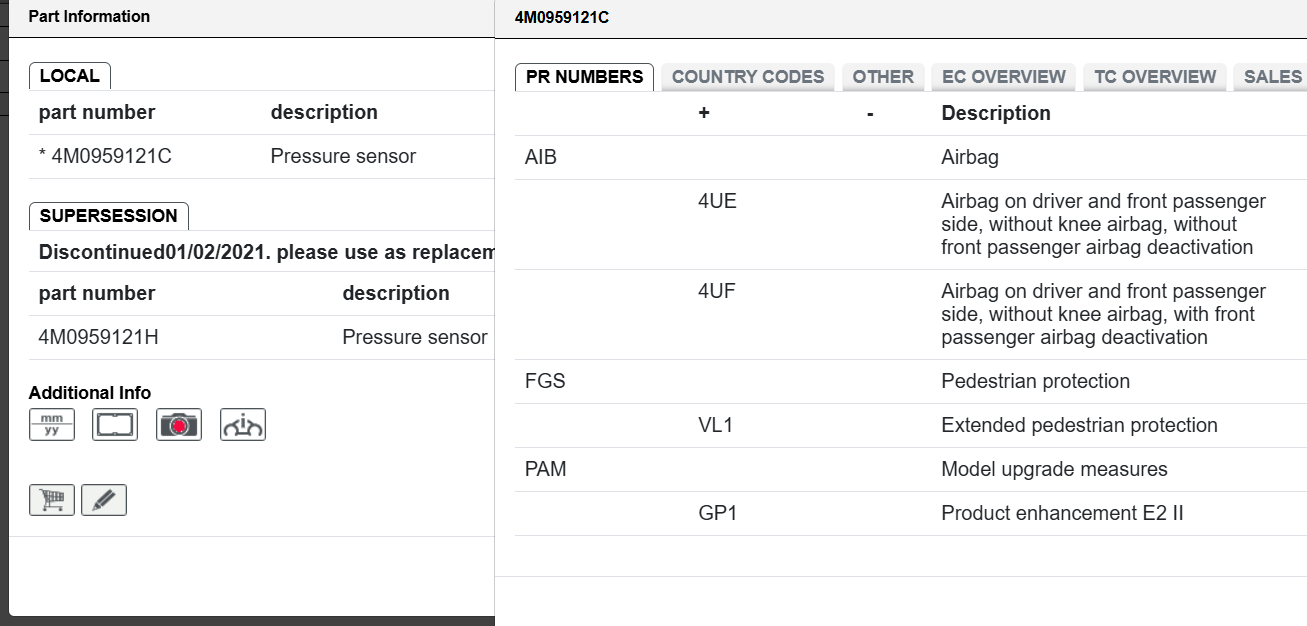Select the GP1 product enhancement row

coord(911,513)
